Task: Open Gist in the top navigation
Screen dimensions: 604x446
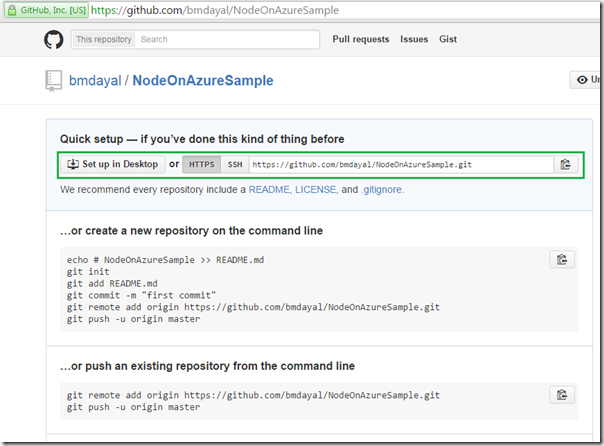Action: (x=448, y=39)
